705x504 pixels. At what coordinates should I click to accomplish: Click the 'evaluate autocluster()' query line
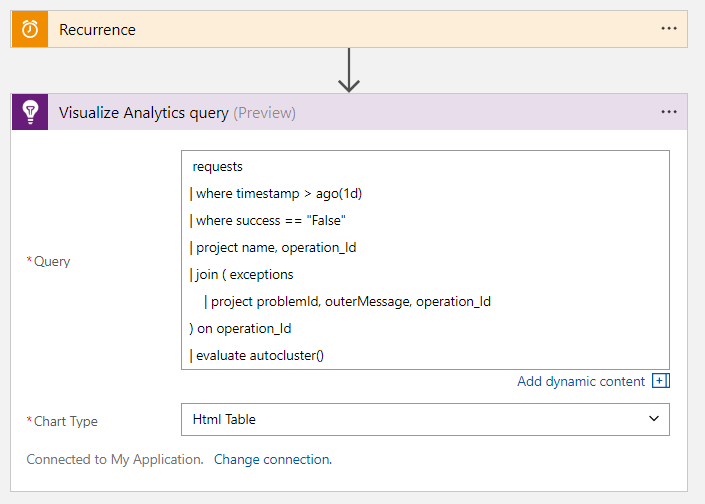[256, 355]
